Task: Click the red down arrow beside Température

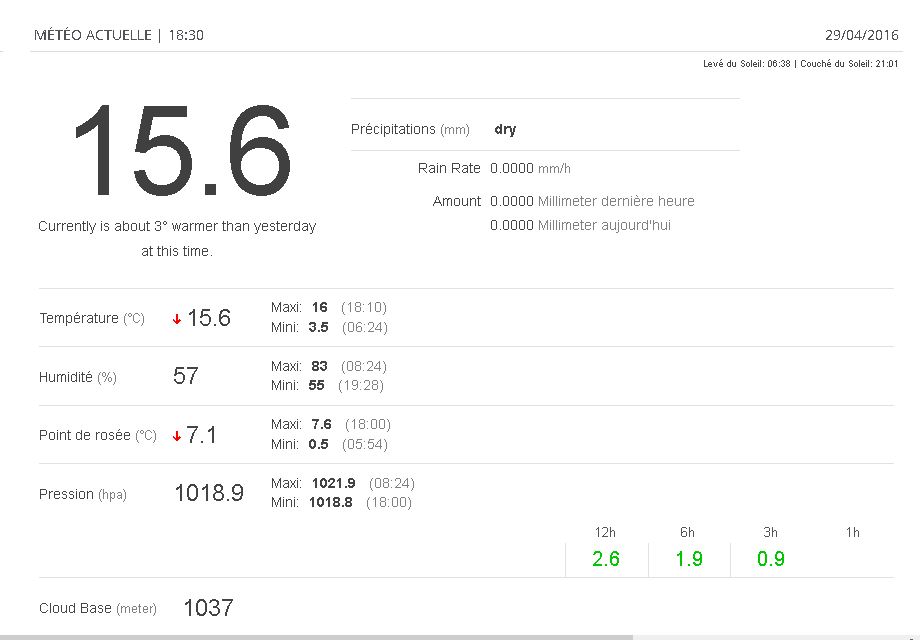Action: [177, 319]
